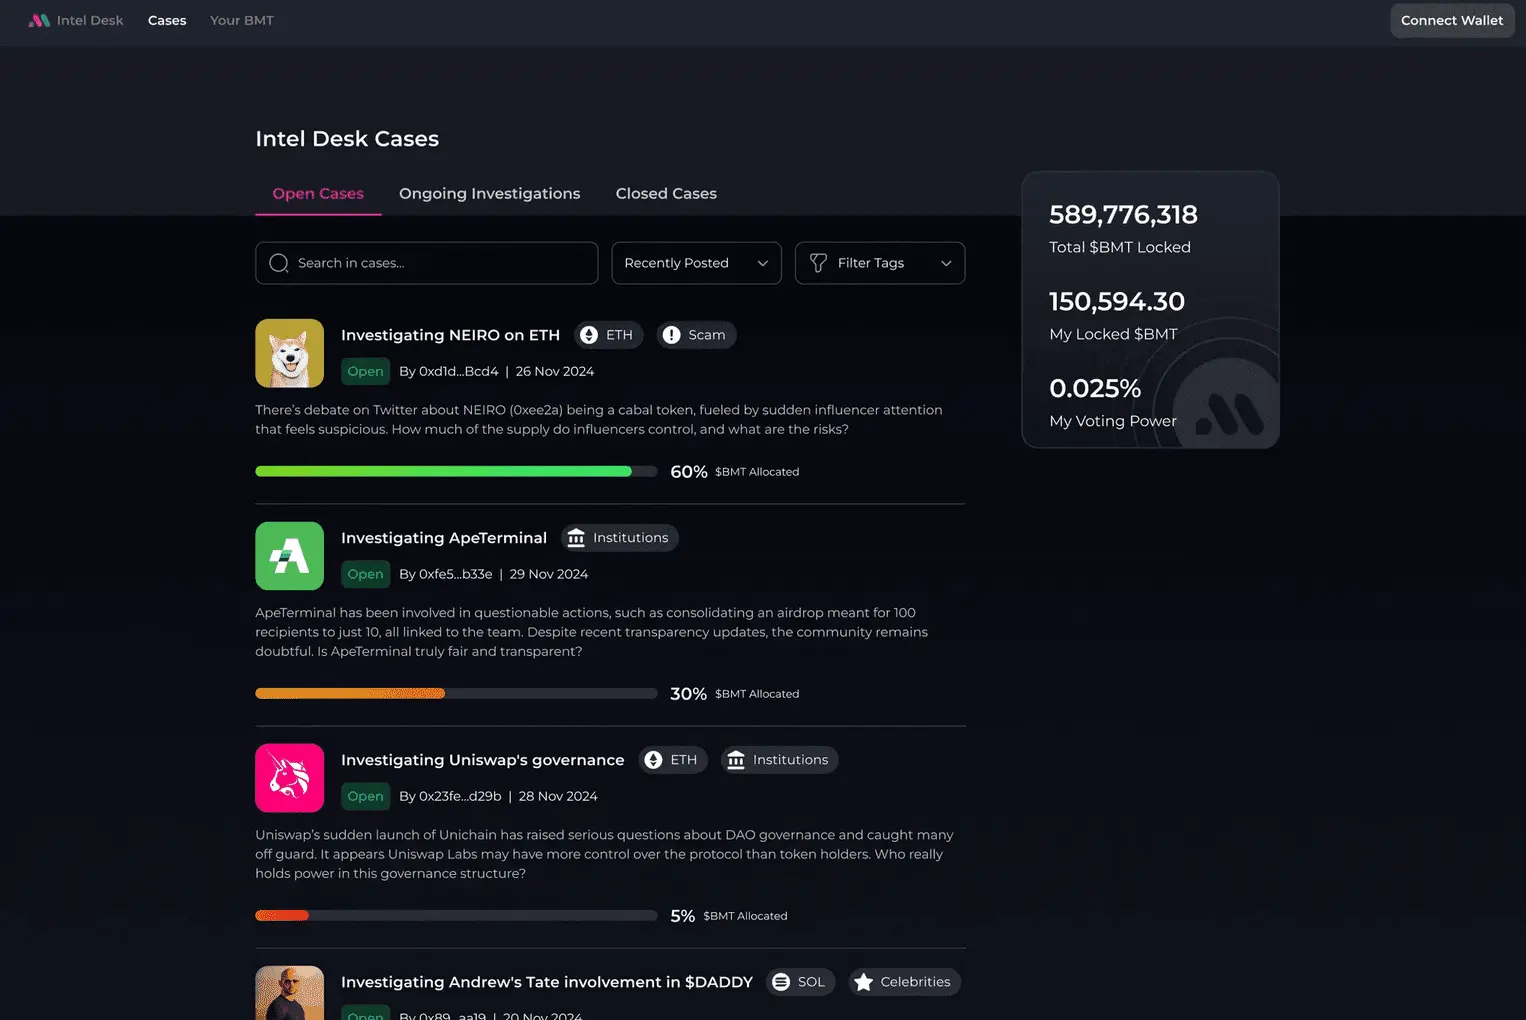Click the My Voting Power label
Image resolution: width=1526 pixels, height=1020 pixels.
pyautogui.click(x=1113, y=421)
